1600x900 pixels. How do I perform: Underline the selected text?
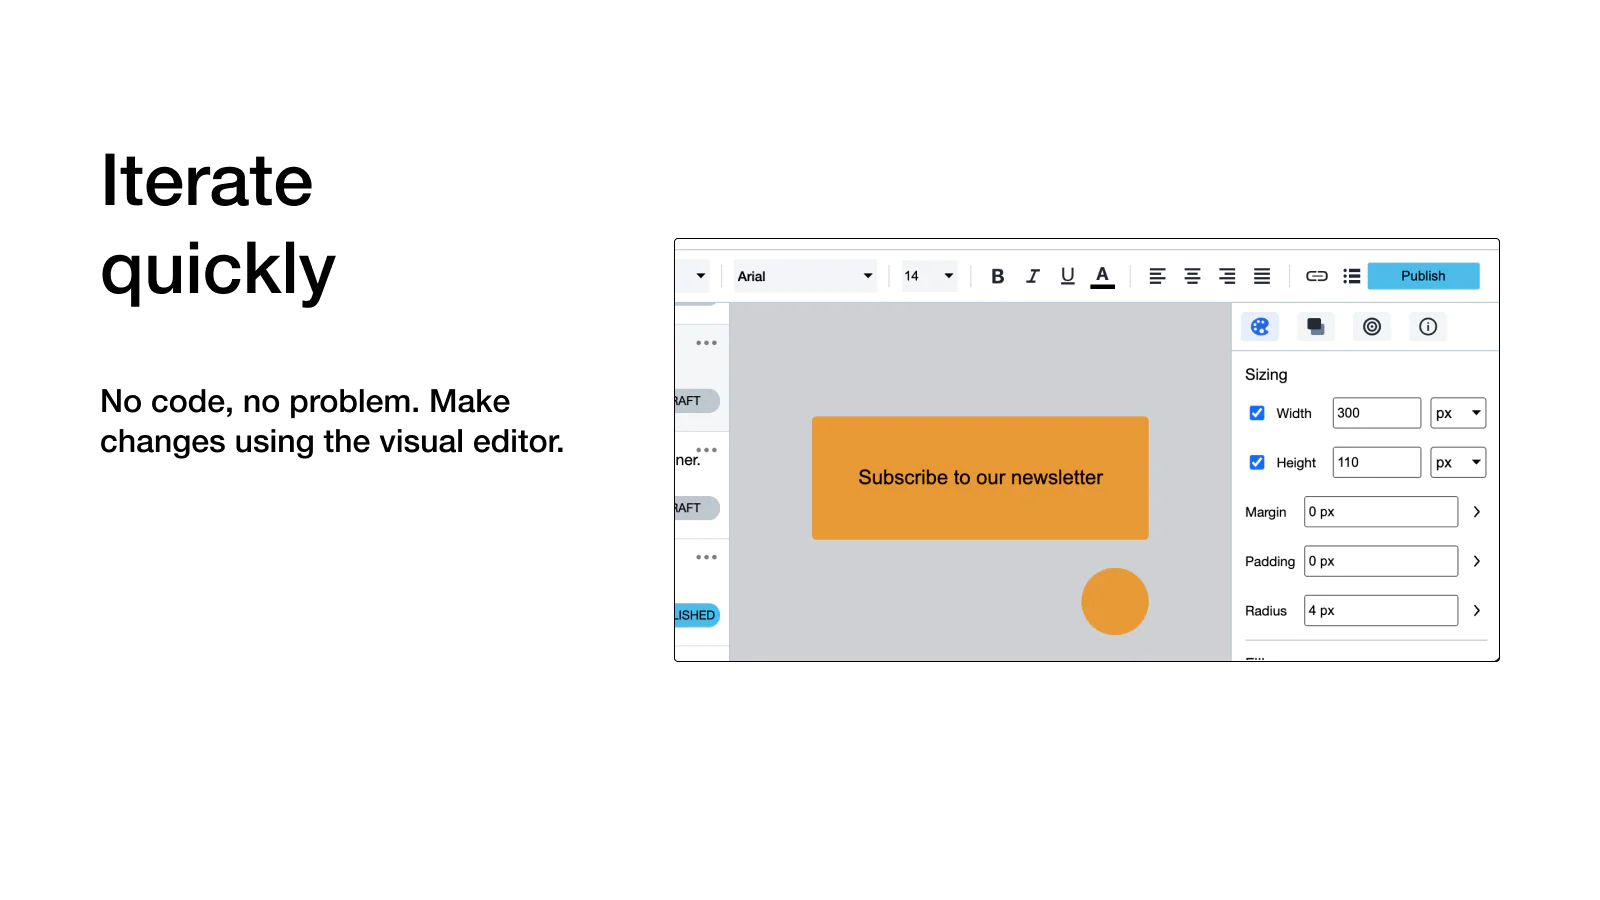tap(1067, 276)
